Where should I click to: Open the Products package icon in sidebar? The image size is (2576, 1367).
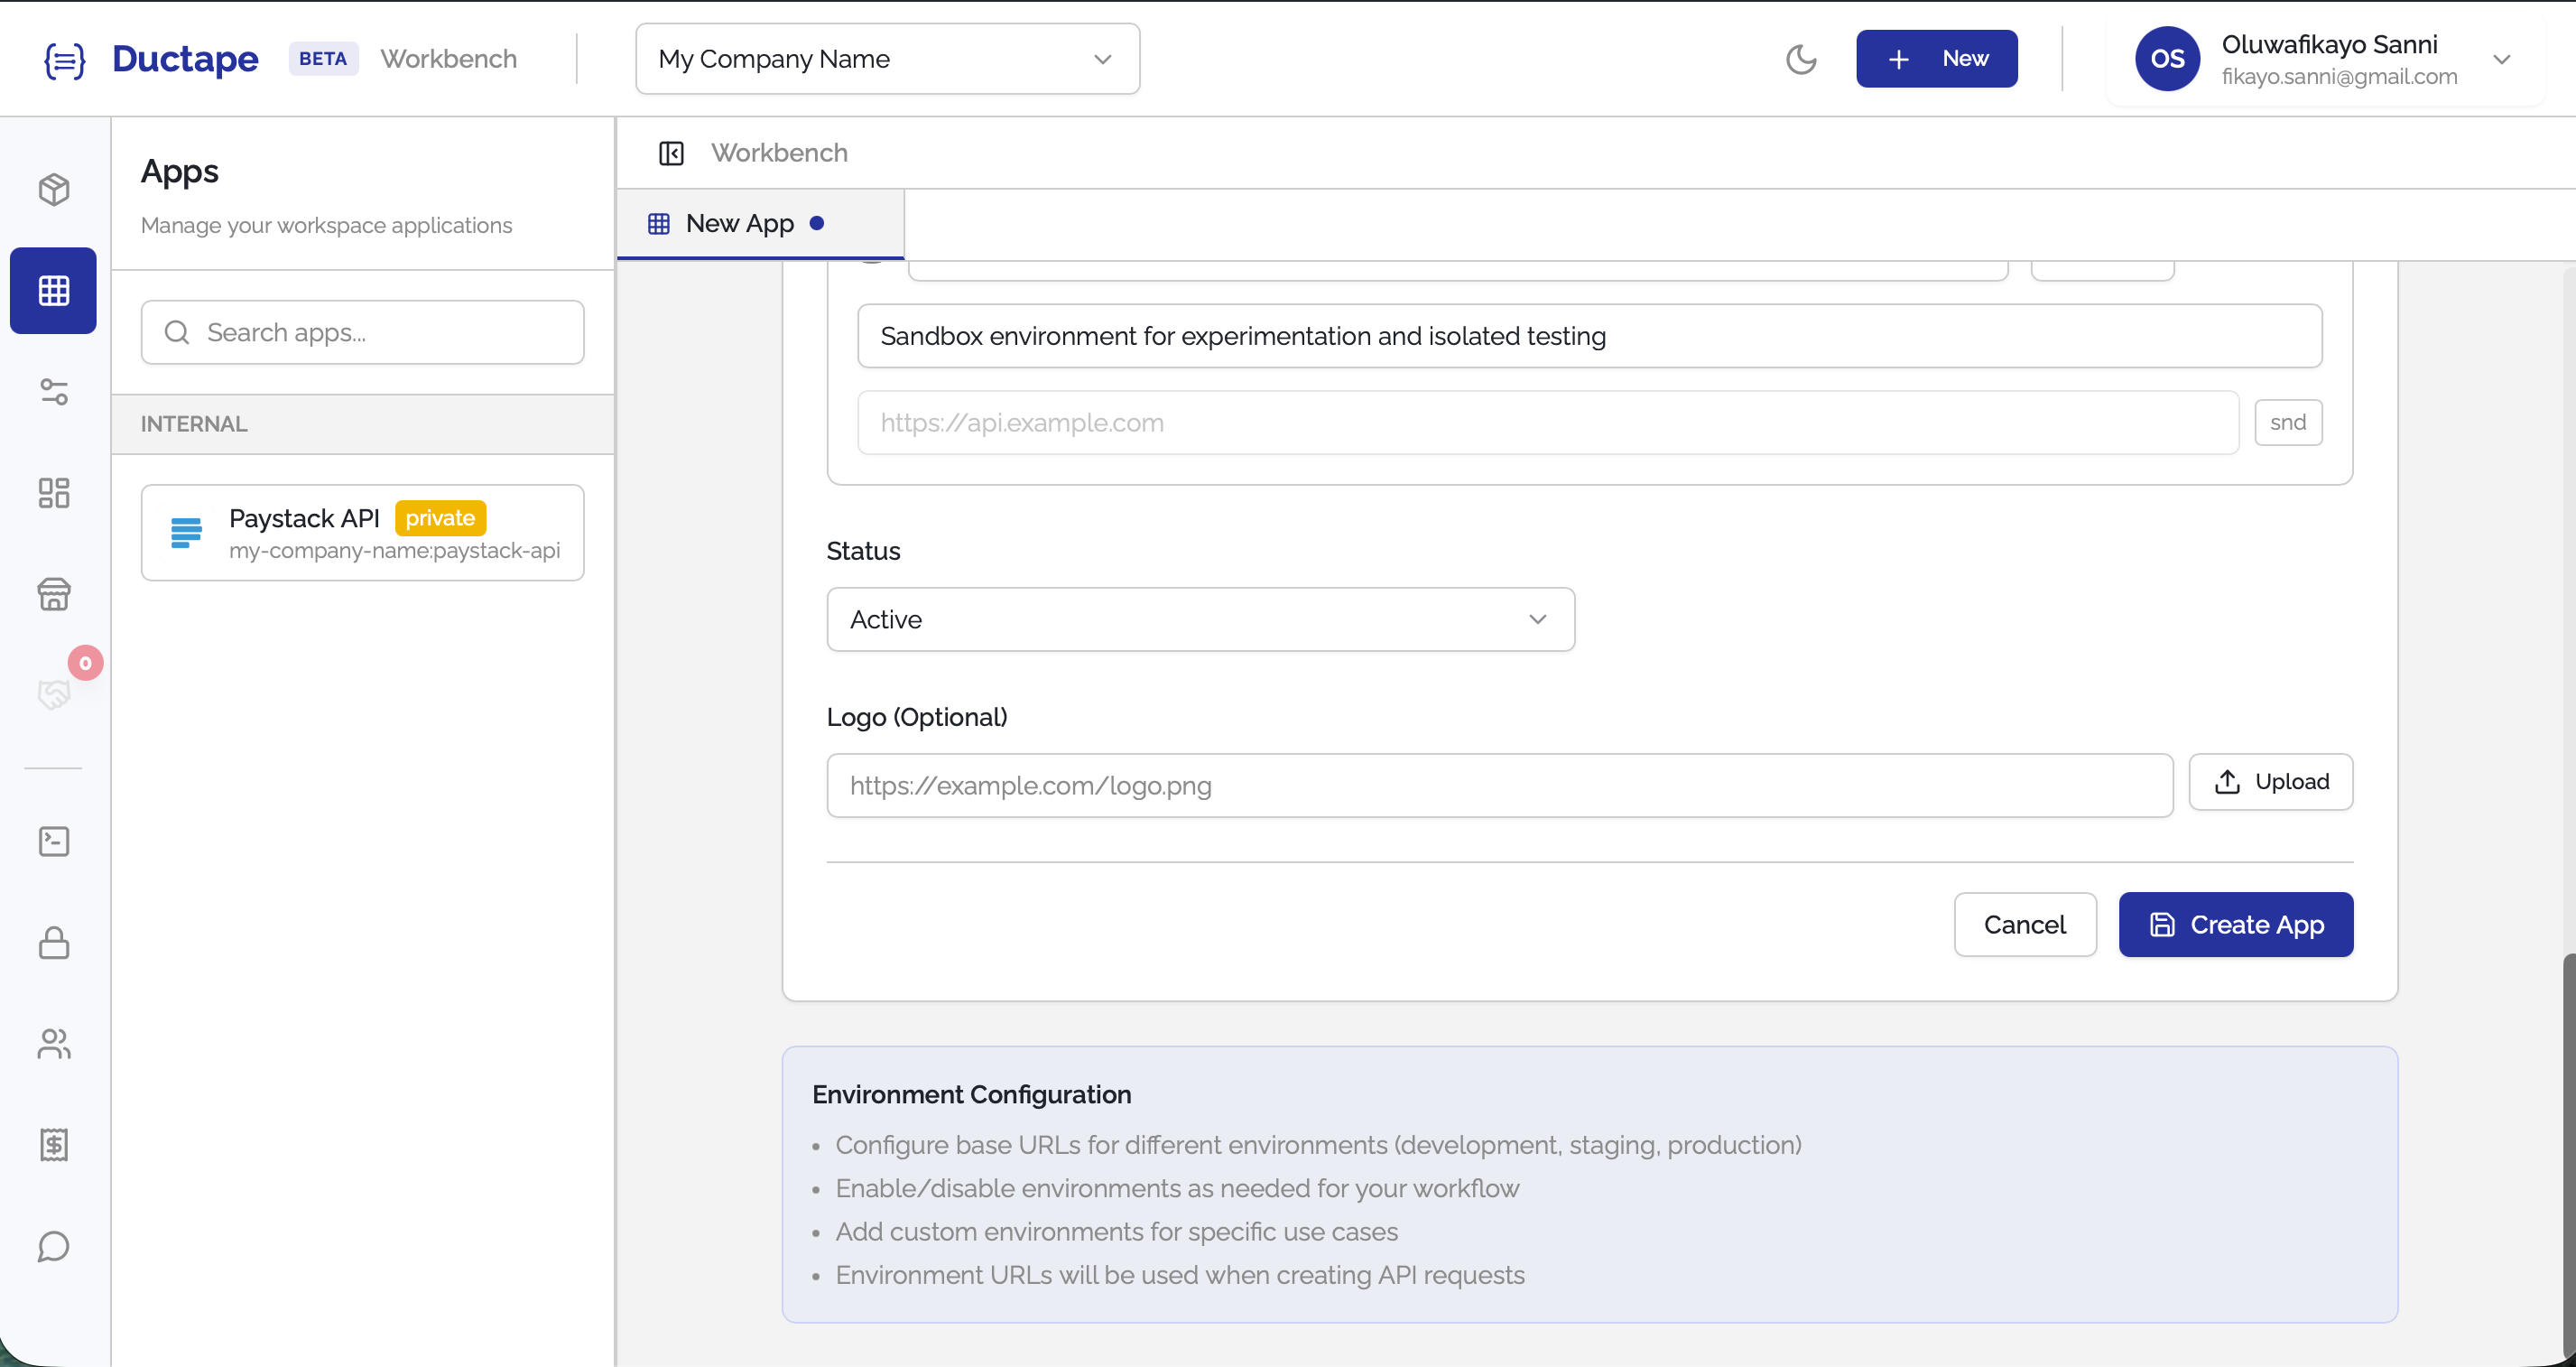53,189
